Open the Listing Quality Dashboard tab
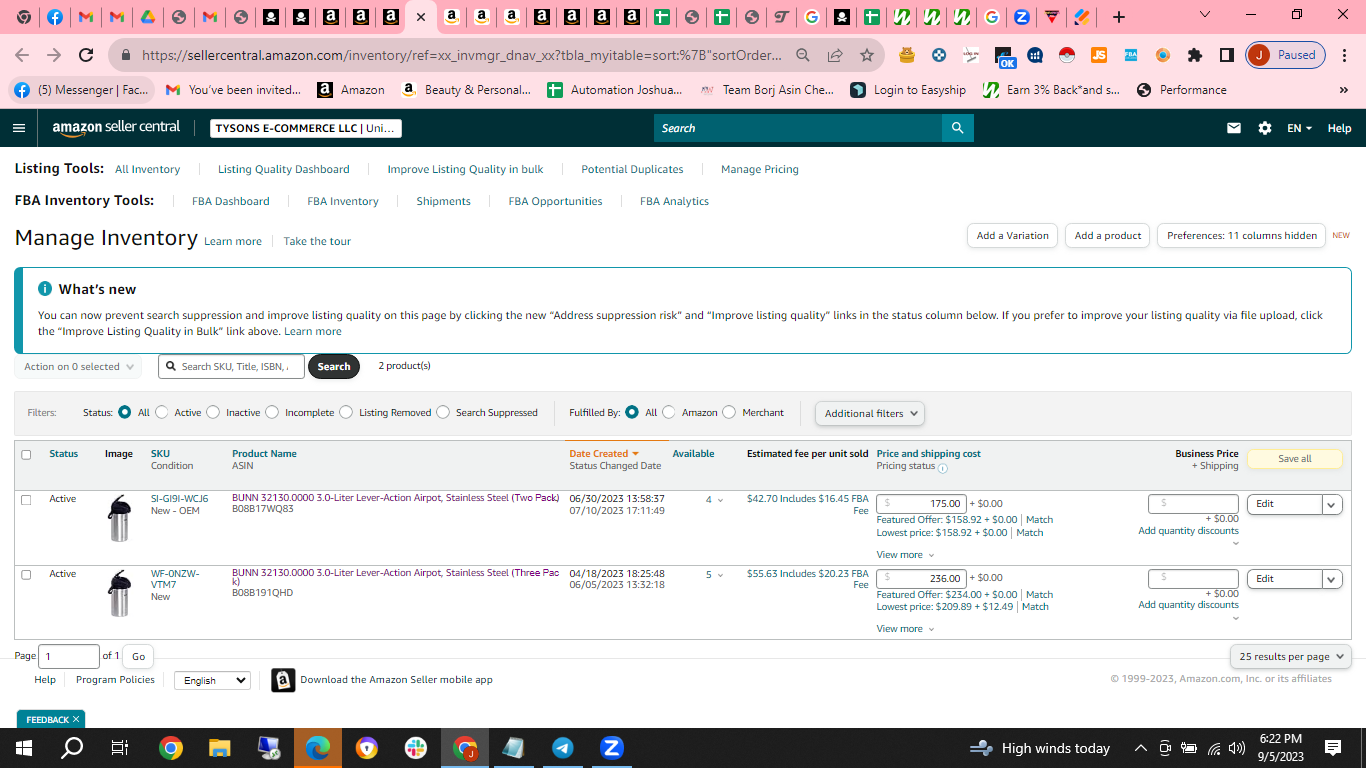The height and width of the screenshot is (768, 1366). pyautogui.click(x=284, y=169)
